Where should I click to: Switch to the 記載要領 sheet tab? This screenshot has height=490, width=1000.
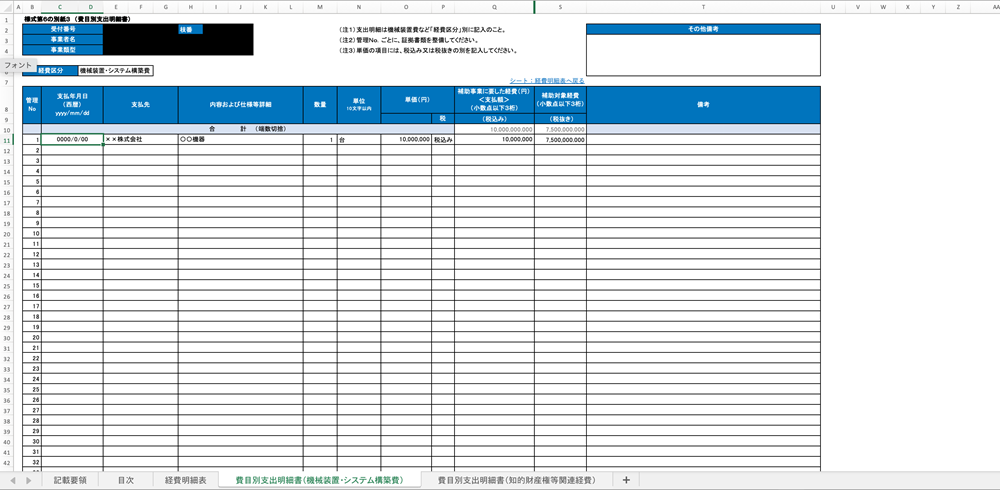pos(70,481)
